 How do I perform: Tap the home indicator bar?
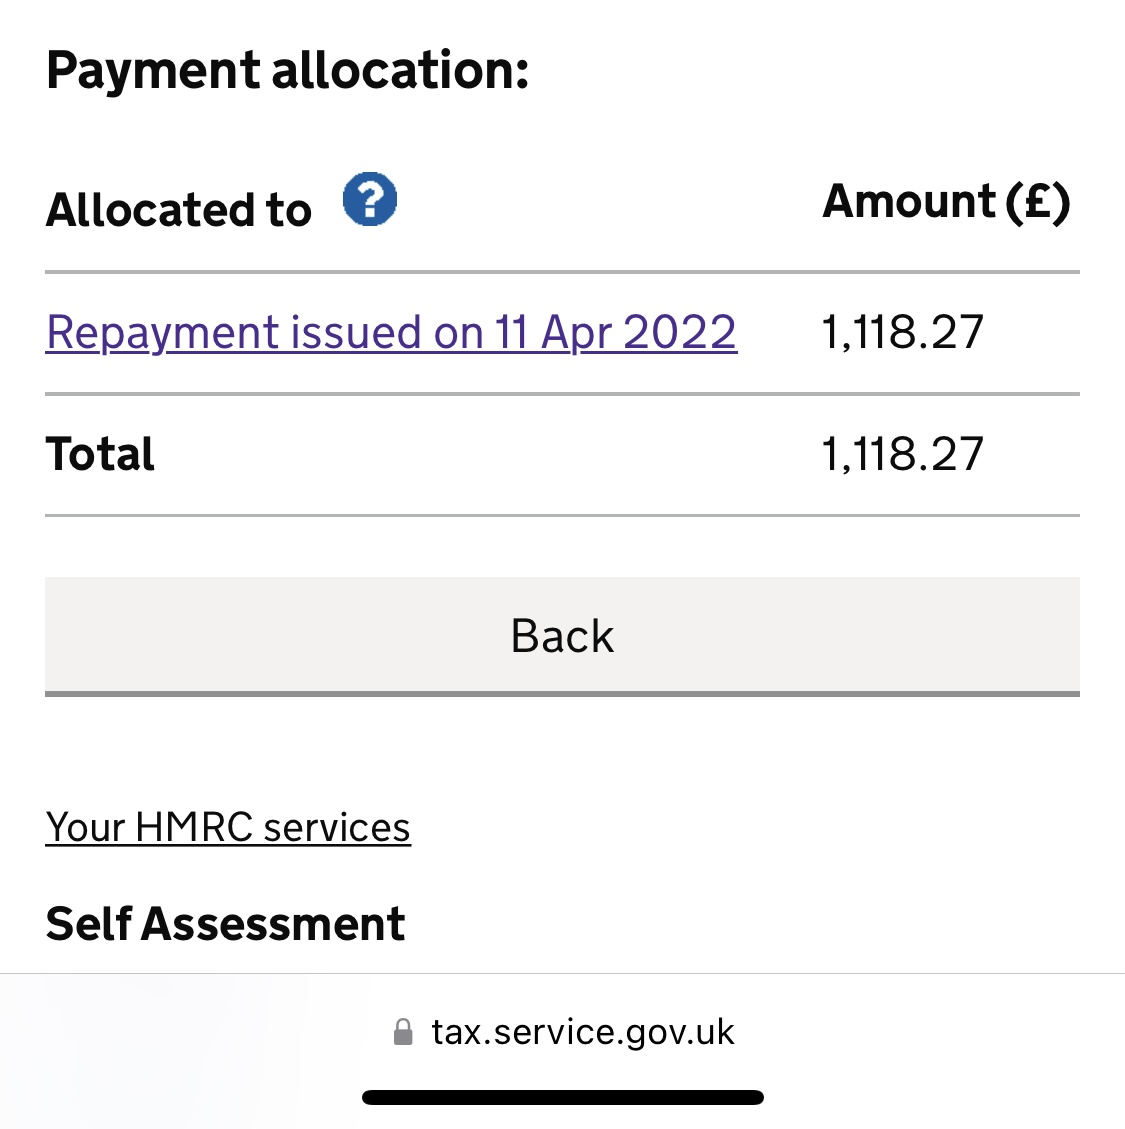(x=562, y=1097)
